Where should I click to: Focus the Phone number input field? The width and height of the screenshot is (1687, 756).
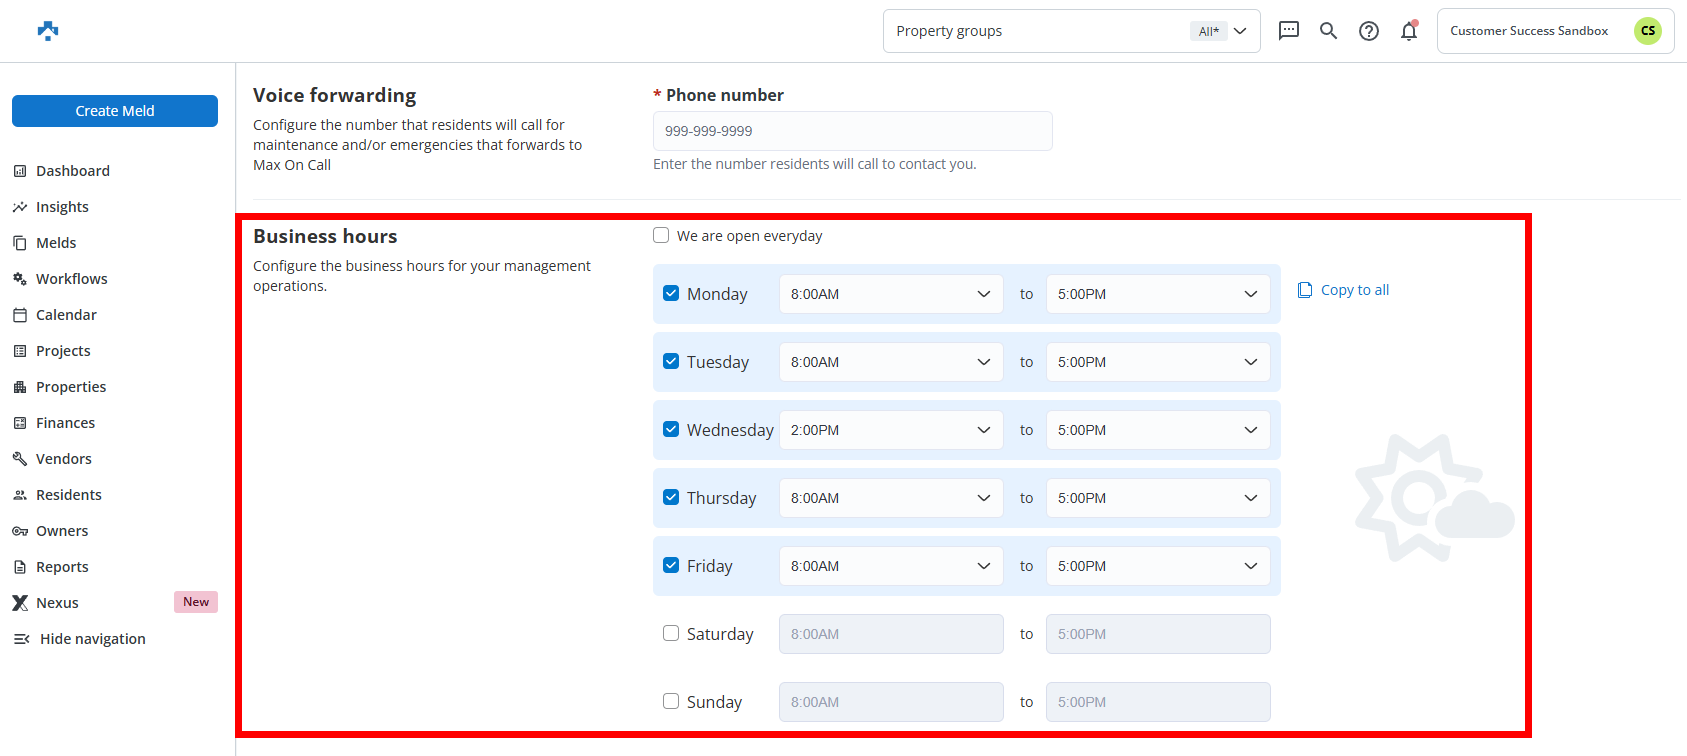[x=852, y=131]
